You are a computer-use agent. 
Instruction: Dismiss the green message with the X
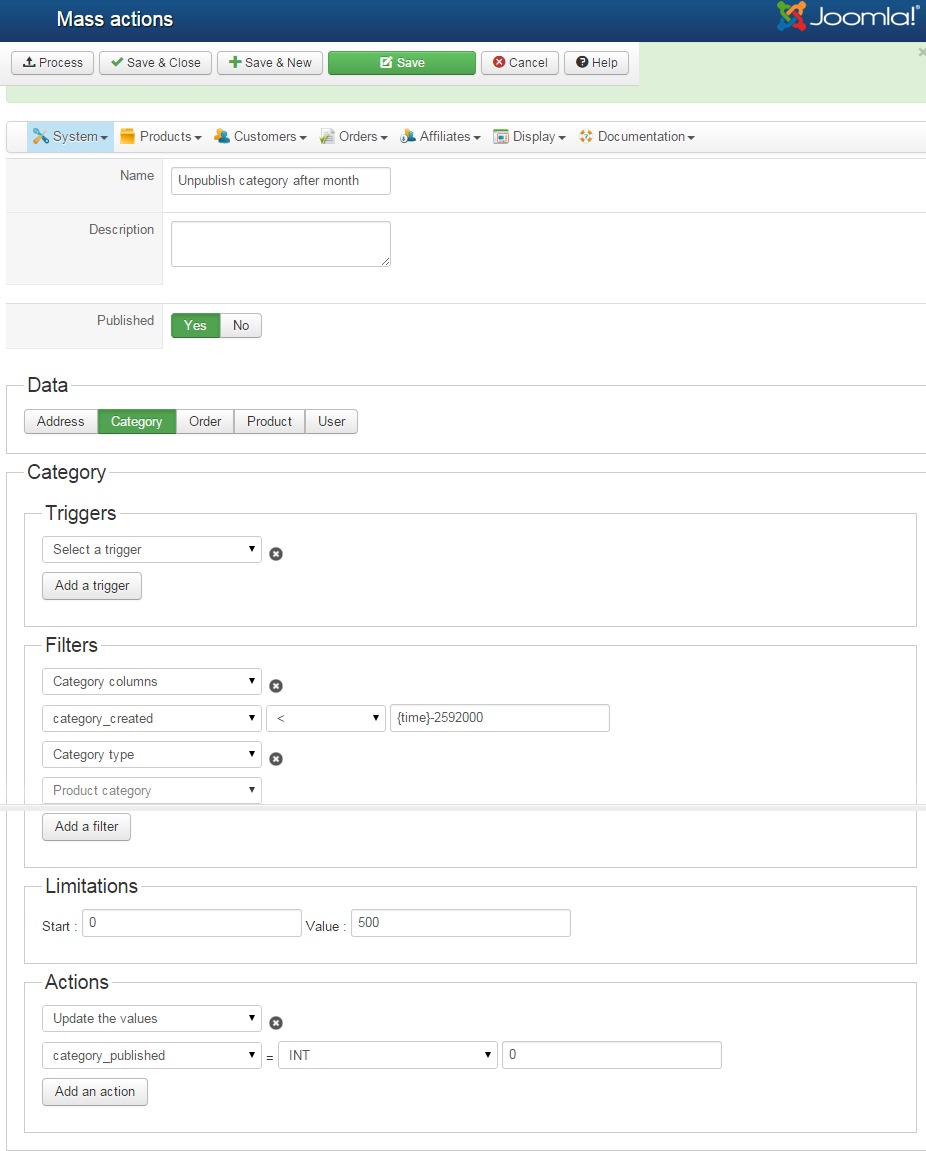pos(921,52)
